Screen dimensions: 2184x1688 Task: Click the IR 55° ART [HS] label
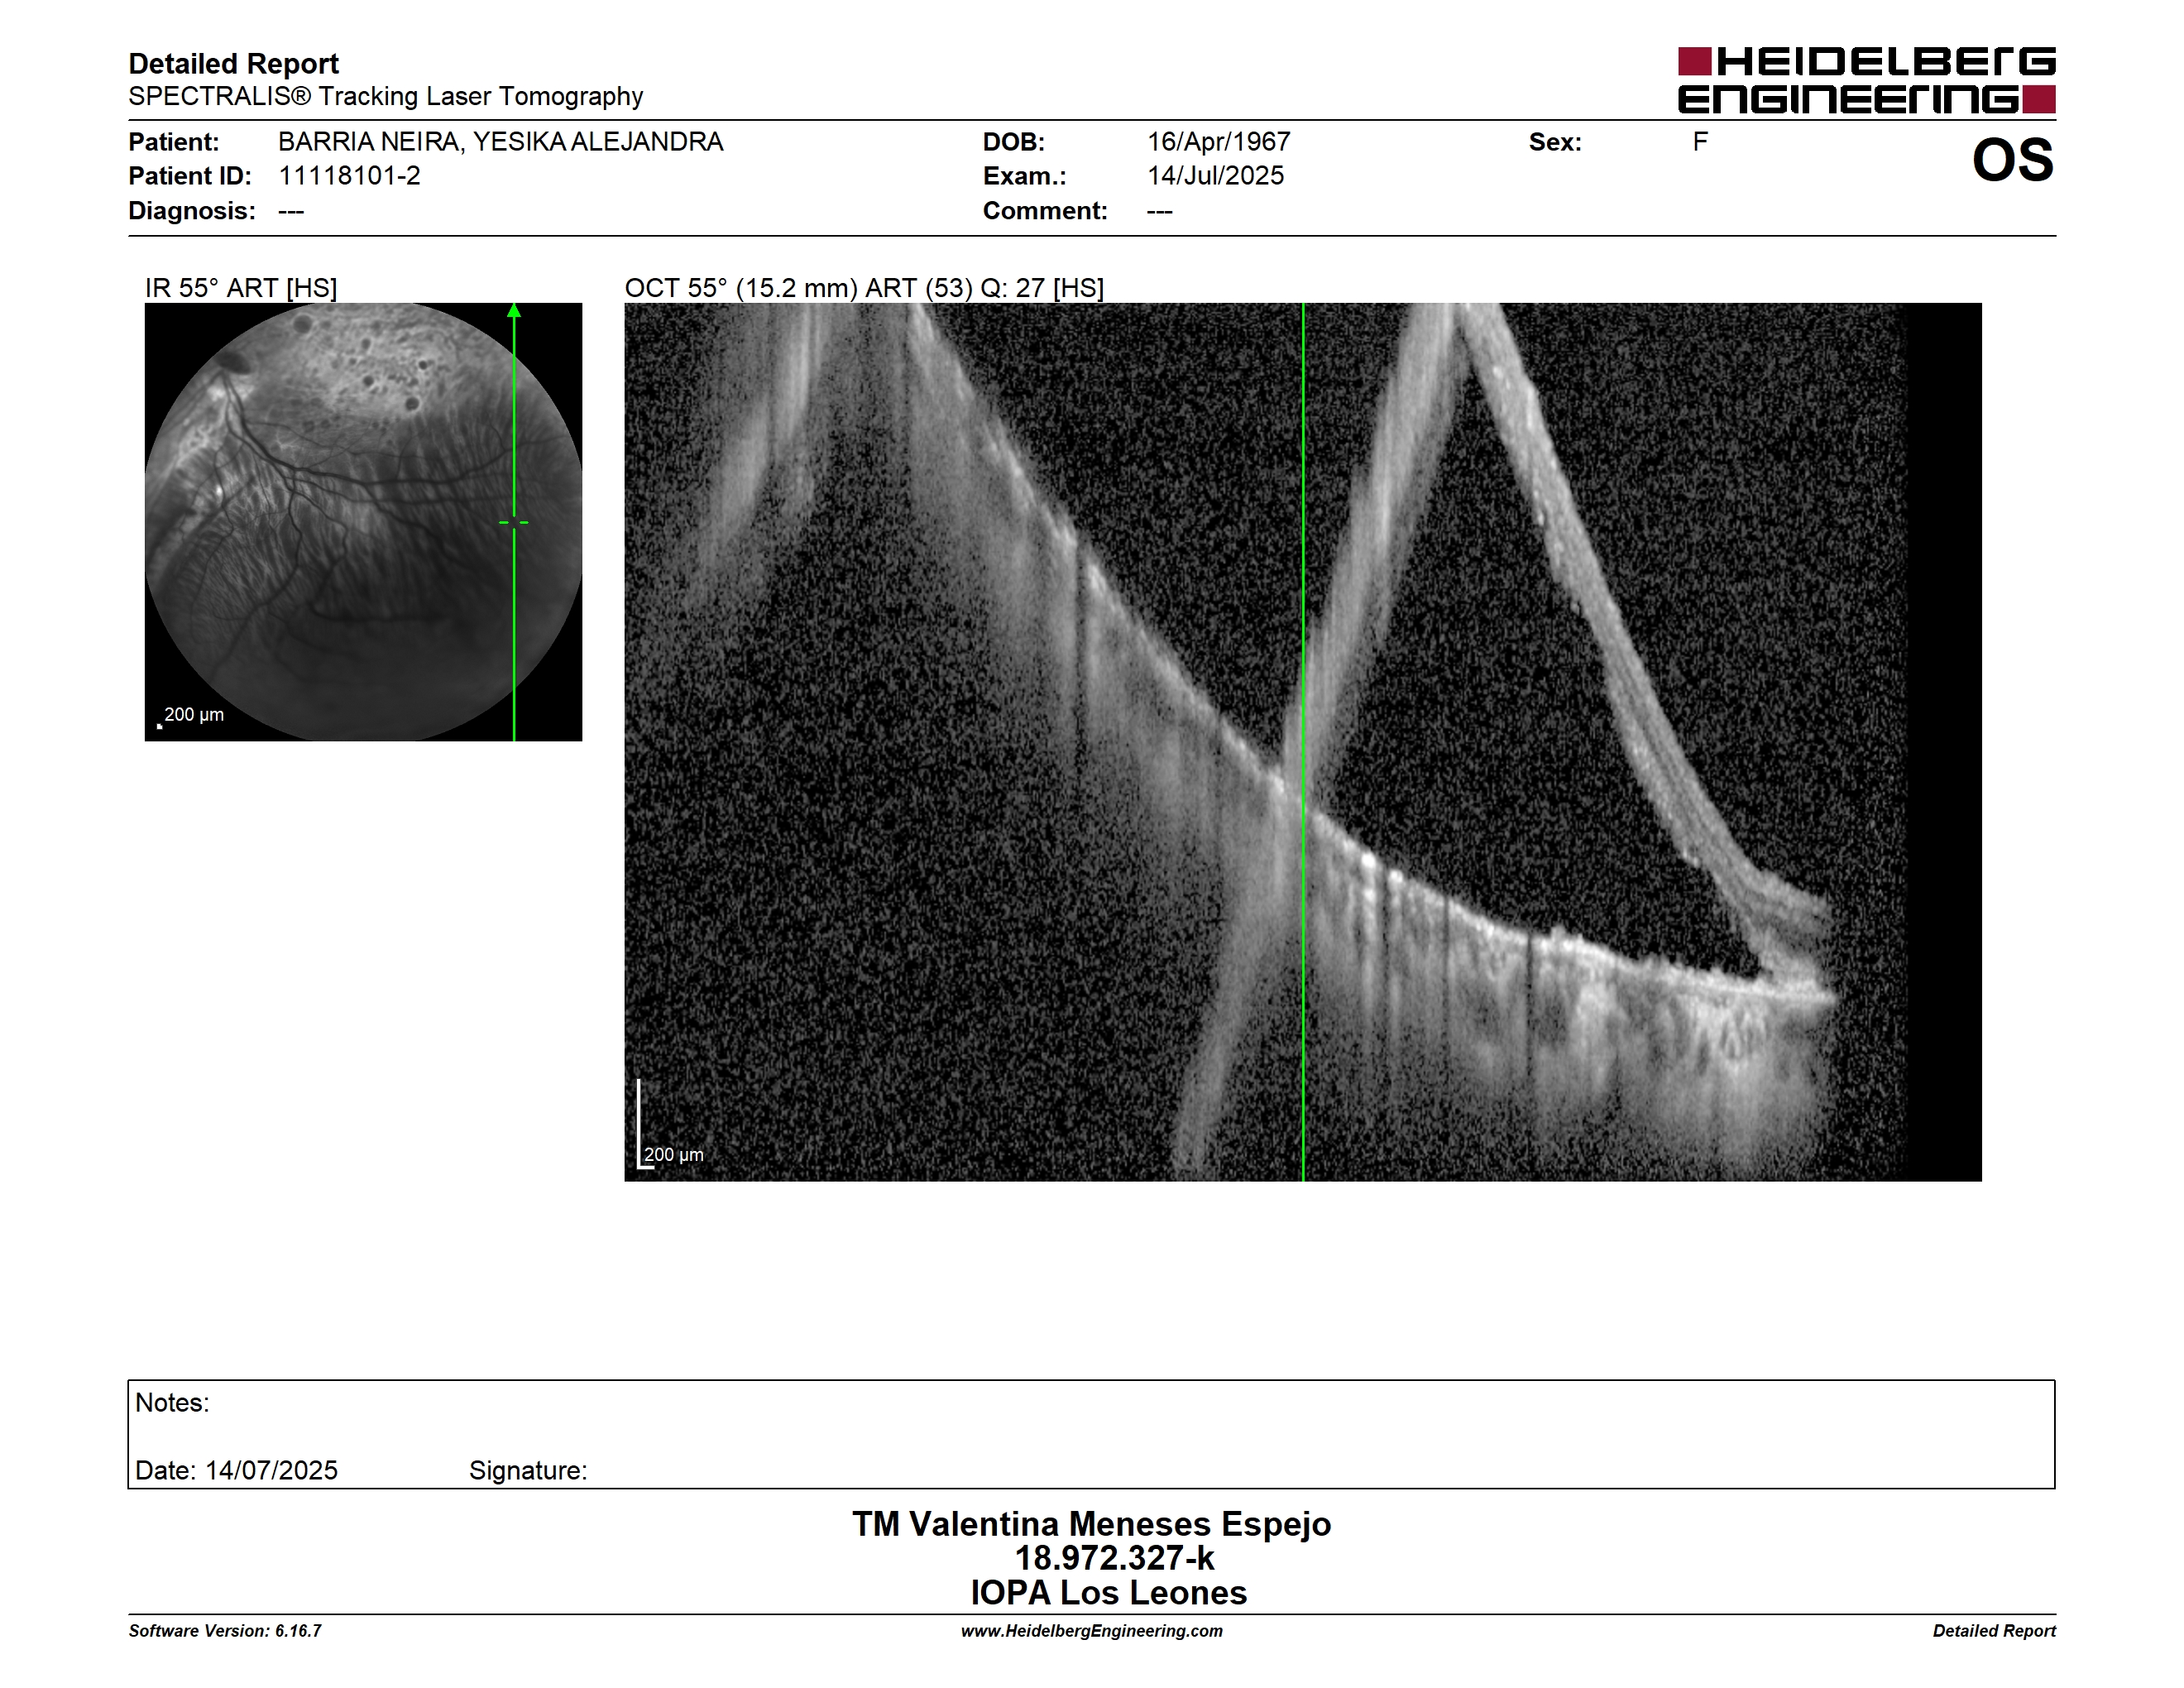241,288
